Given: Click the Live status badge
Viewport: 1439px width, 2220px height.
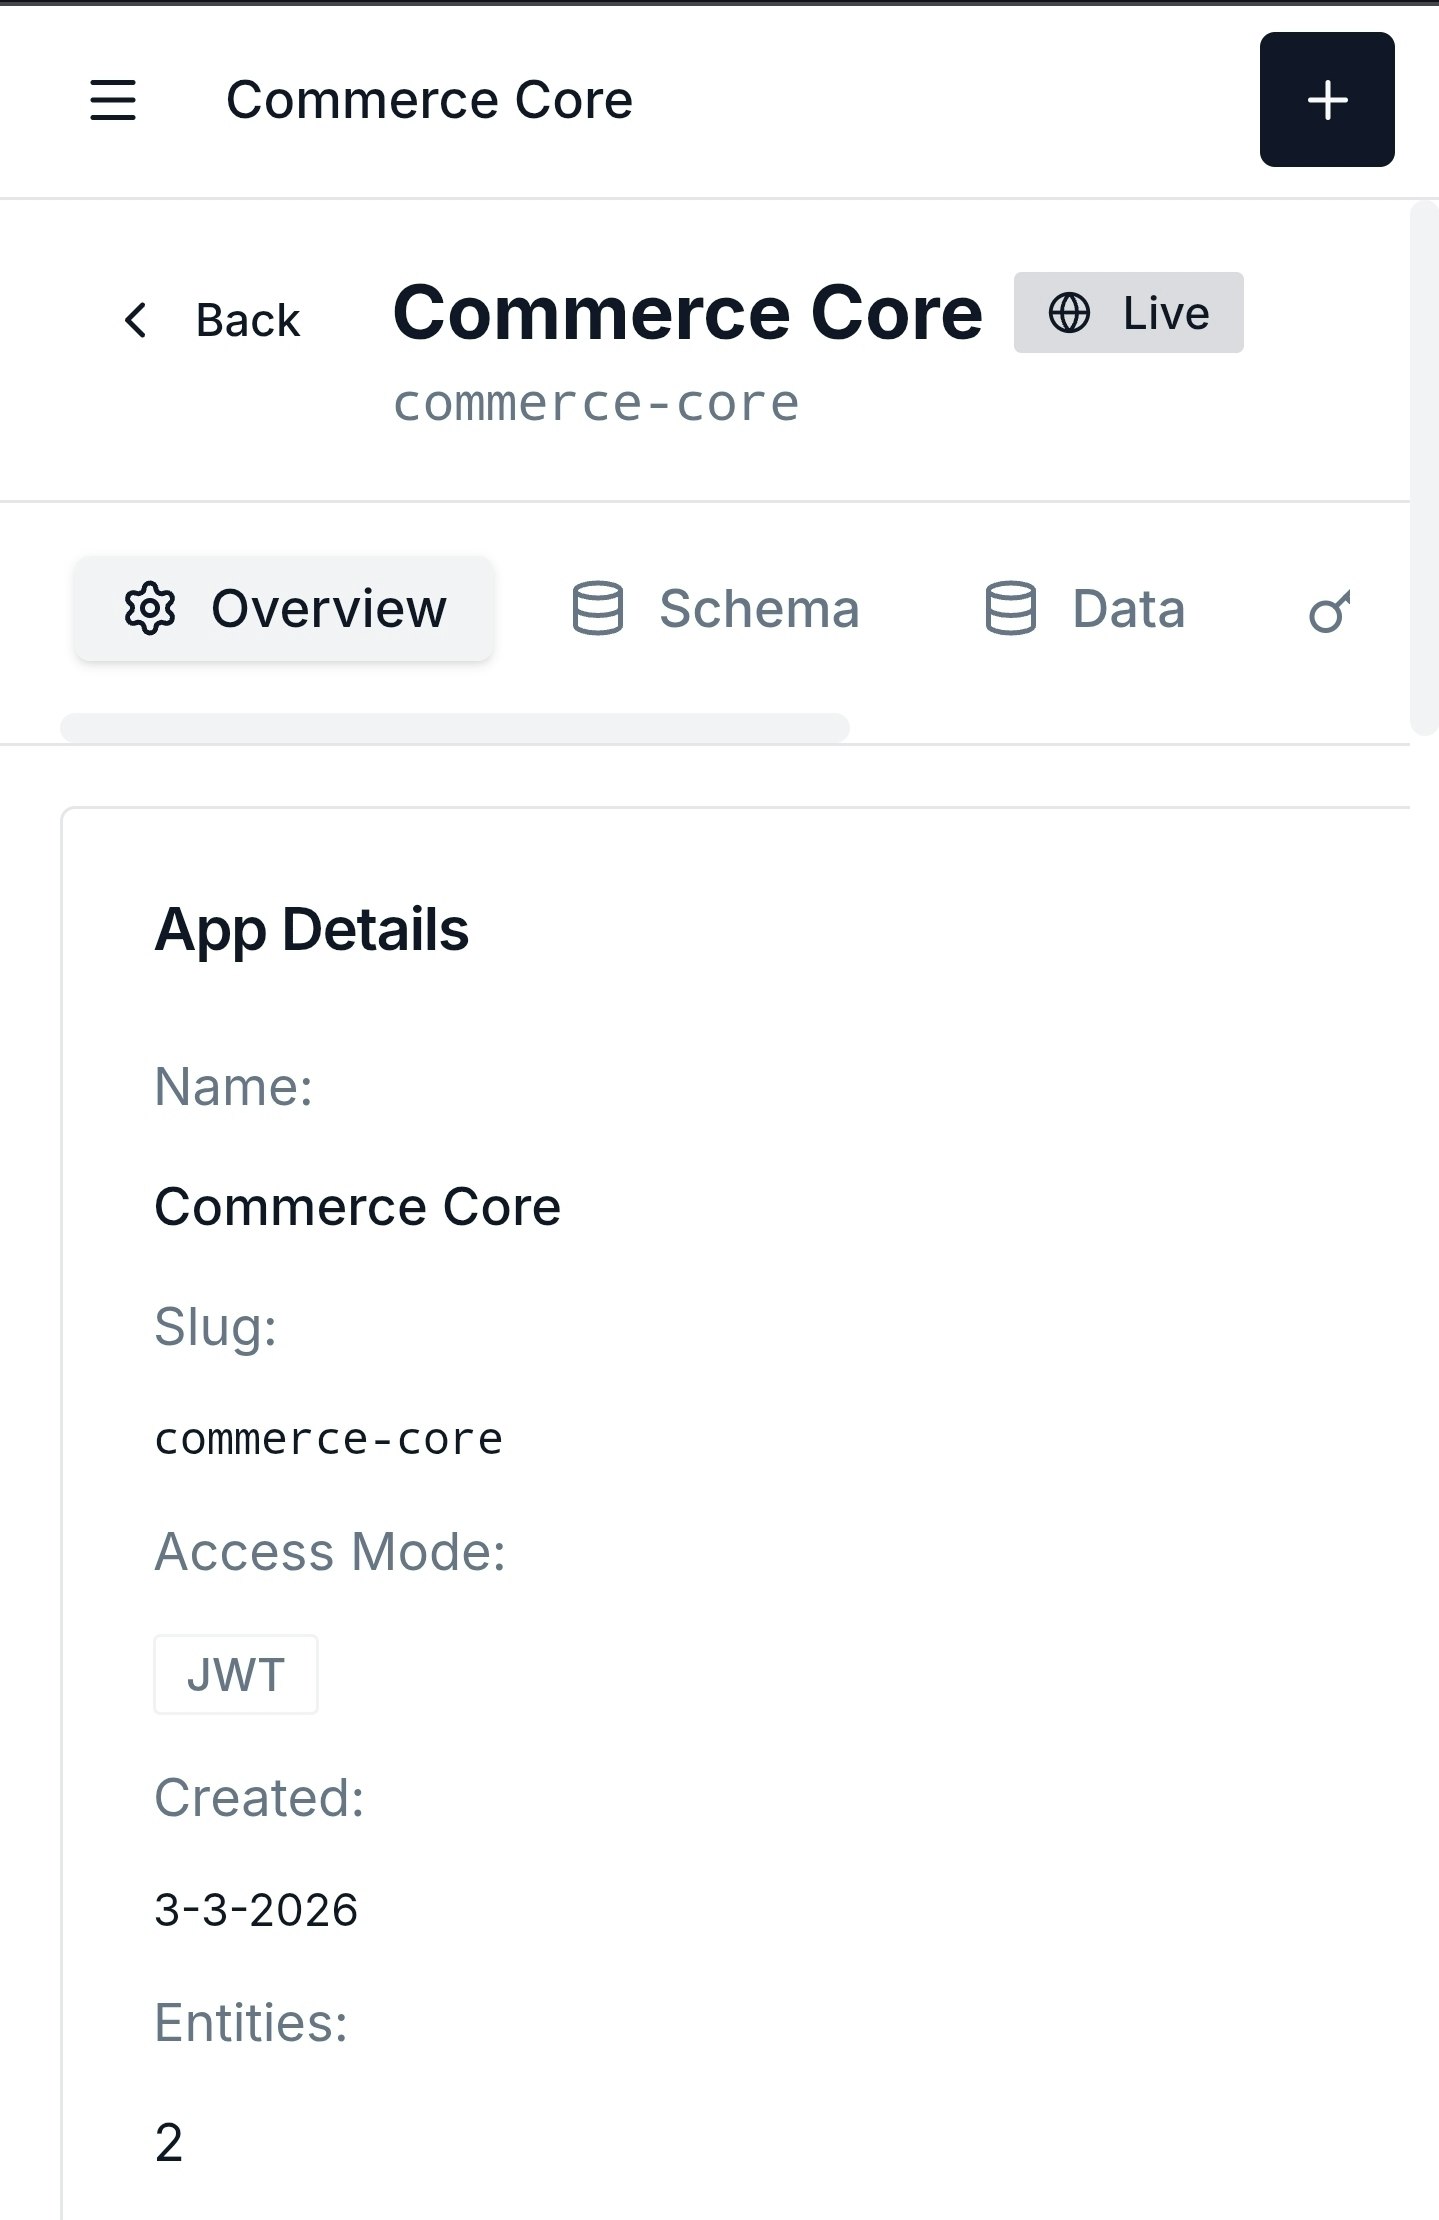Looking at the screenshot, I should pos(1128,313).
